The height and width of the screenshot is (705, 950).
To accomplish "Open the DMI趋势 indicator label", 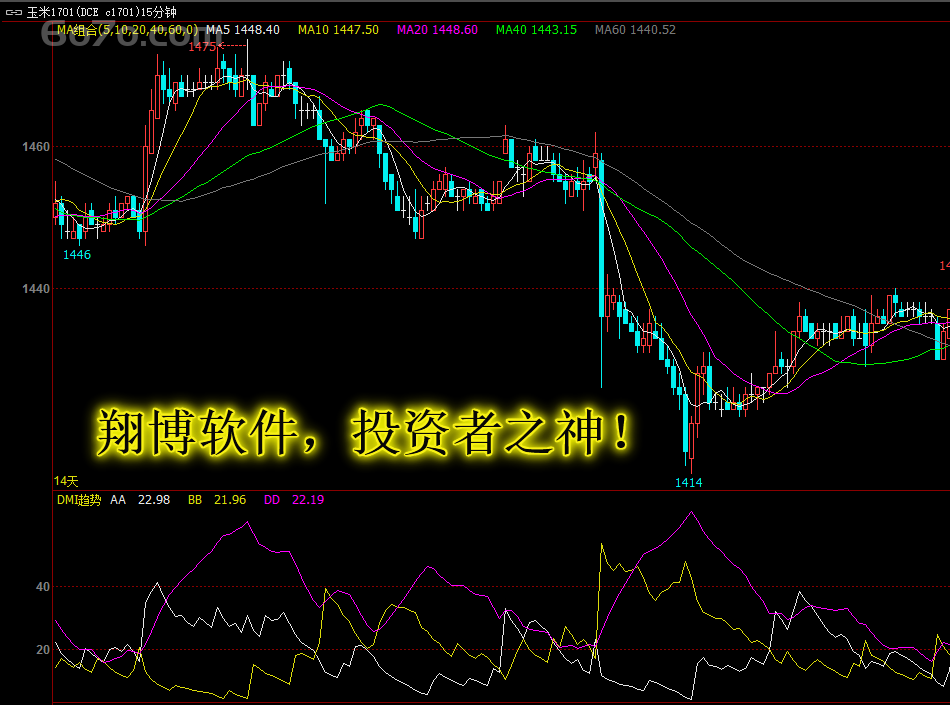I will pyautogui.click(x=79, y=500).
